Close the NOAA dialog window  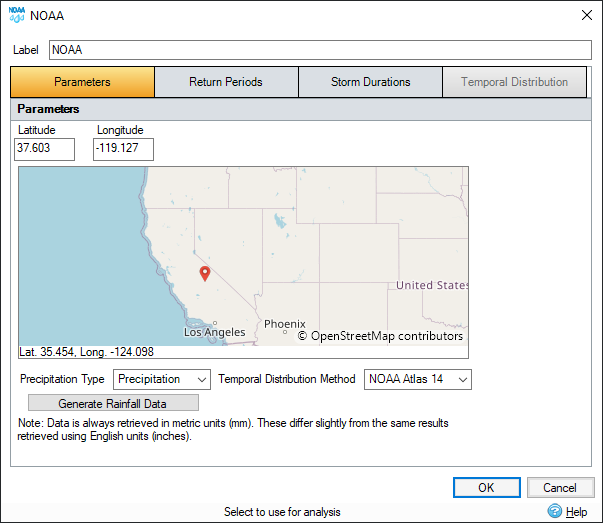pos(586,15)
